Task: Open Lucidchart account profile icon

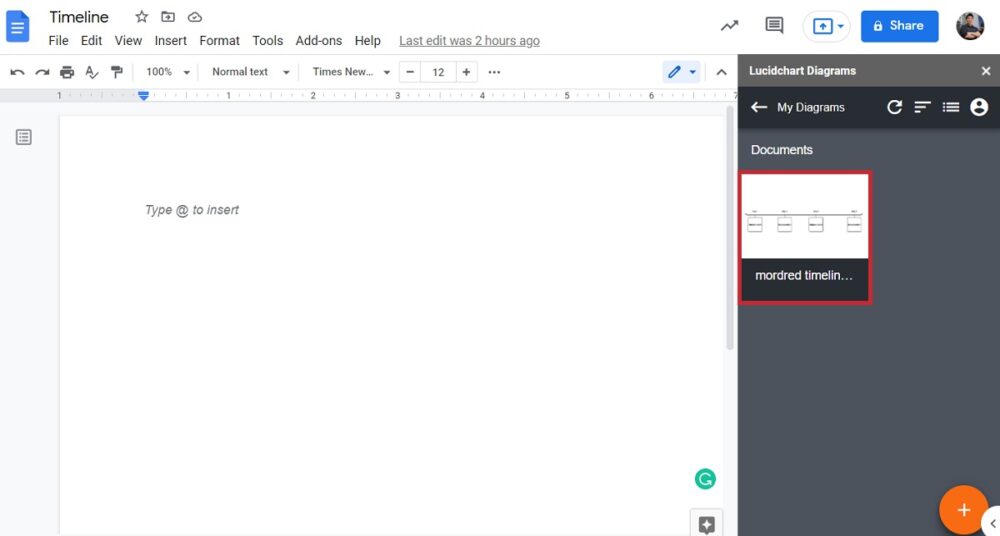Action: [x=979, y=107]
